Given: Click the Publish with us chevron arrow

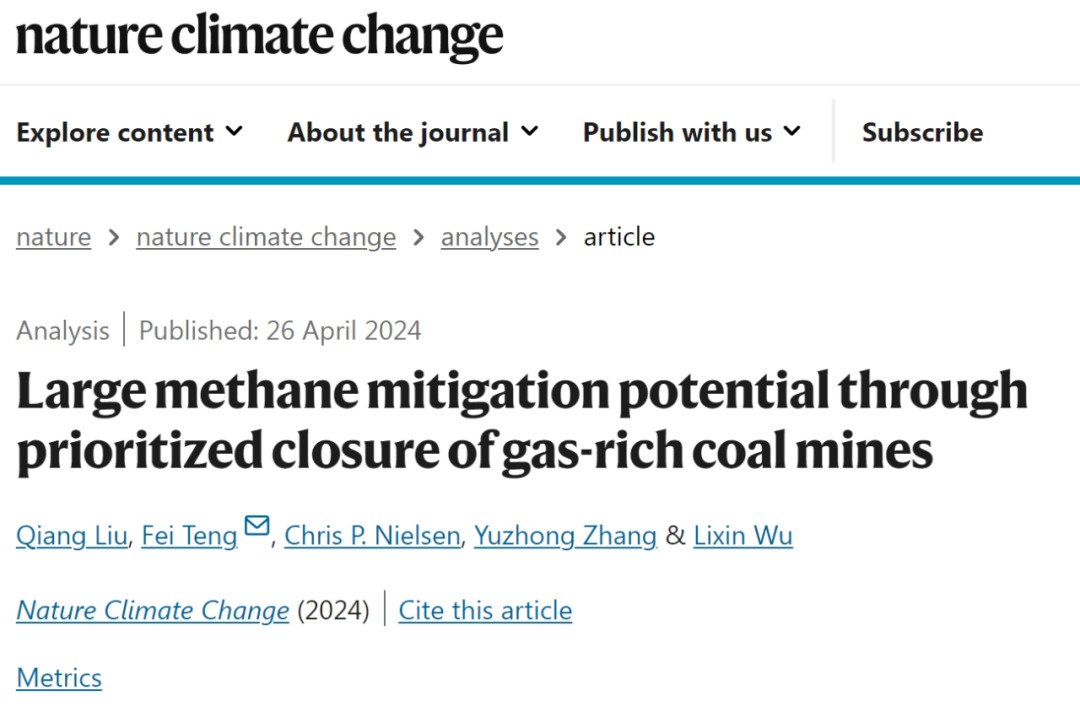Looking at the screenshot, I should [x=792, y=132].
